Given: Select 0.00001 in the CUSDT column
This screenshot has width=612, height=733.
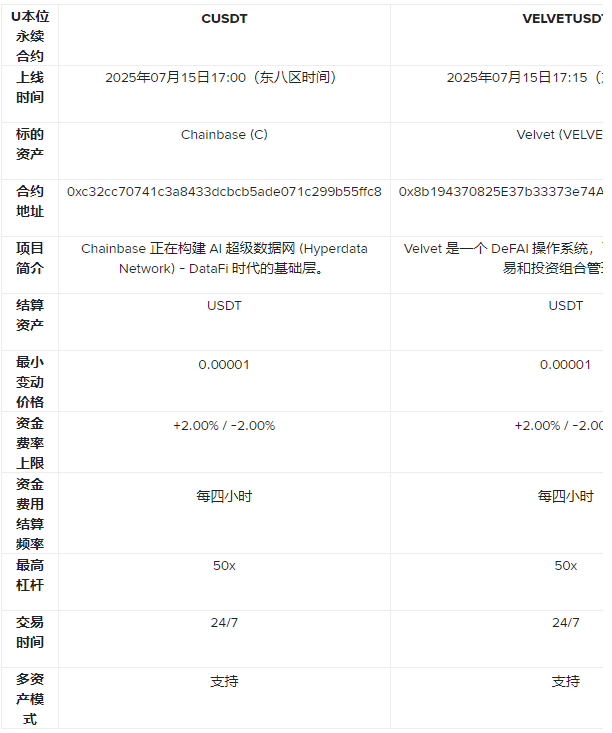Looking at the screenshot, I should 224,365.
